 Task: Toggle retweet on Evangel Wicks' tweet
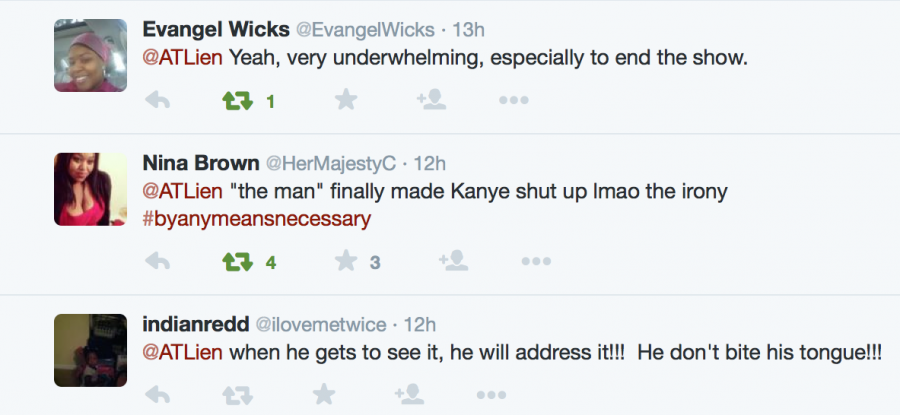237,101
